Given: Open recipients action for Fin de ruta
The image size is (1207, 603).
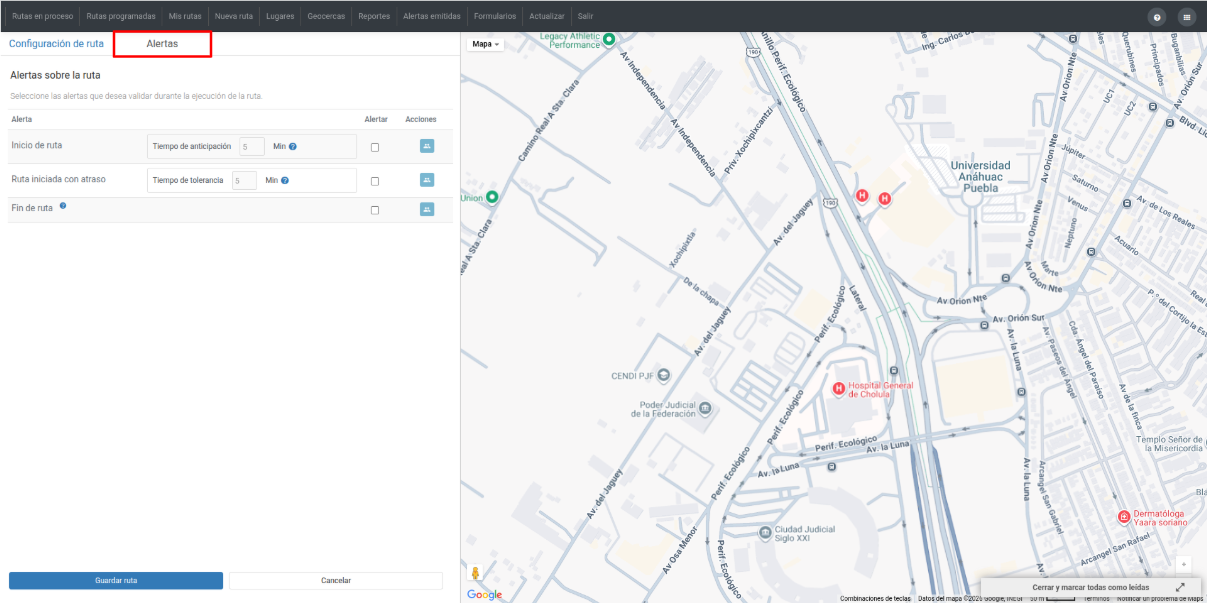Looking at the screenshot, I should click(x=427, y=210).
